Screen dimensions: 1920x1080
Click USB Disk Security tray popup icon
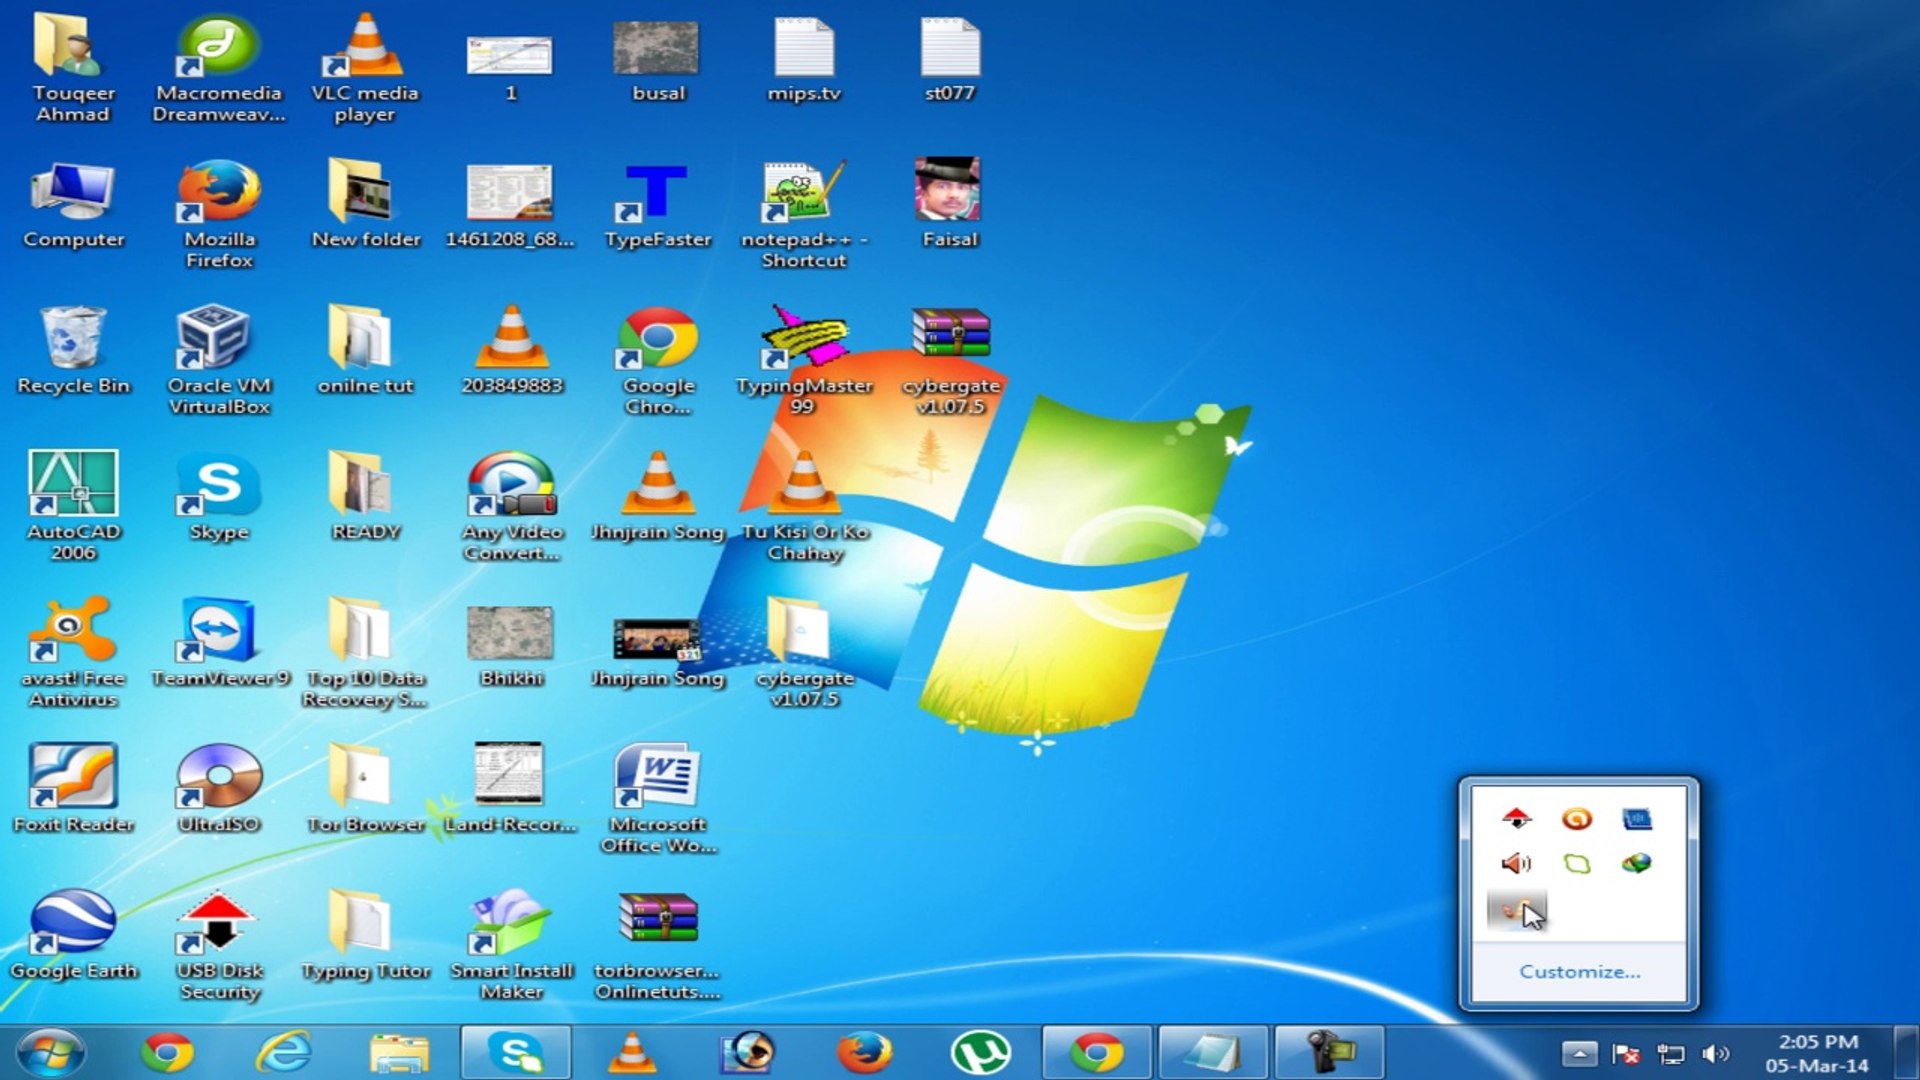(1516, 819)
